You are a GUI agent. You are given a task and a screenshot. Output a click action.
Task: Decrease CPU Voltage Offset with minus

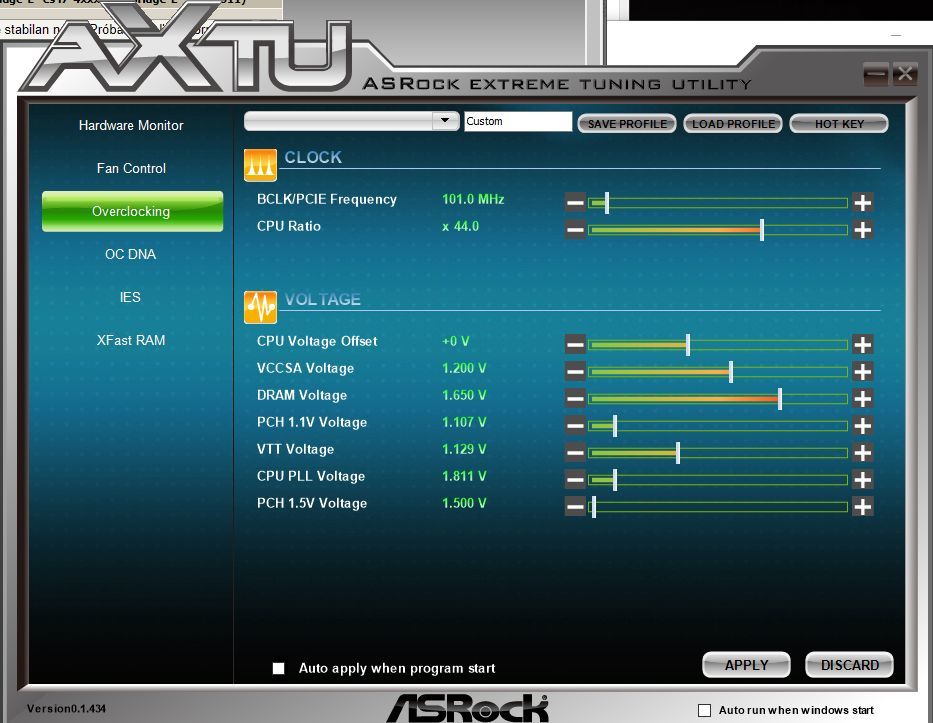click(575, 344)
